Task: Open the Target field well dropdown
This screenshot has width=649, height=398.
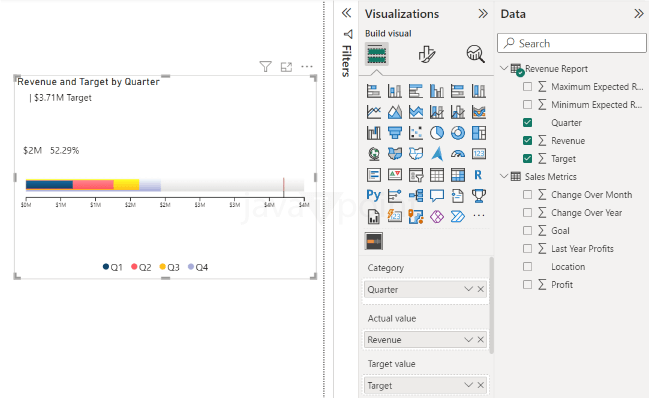Action: coord(468,385)
